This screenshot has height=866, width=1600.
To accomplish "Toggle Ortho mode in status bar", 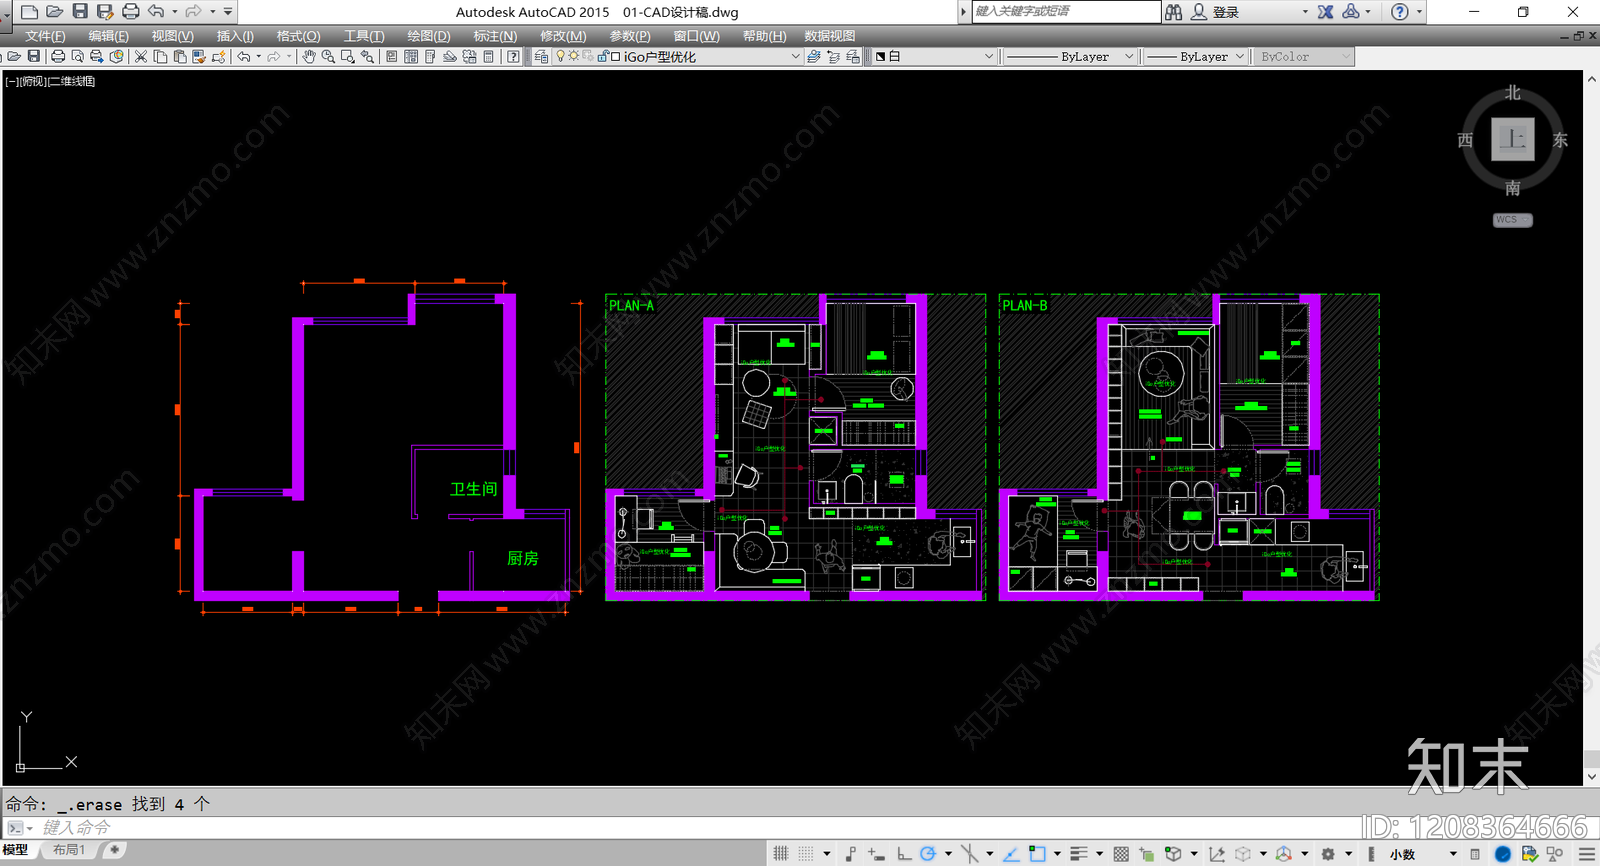I will coord(904,854).
